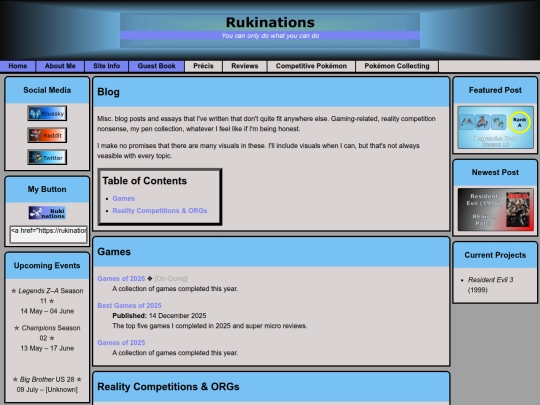Click the [On-Going] status label

[171, 279]
